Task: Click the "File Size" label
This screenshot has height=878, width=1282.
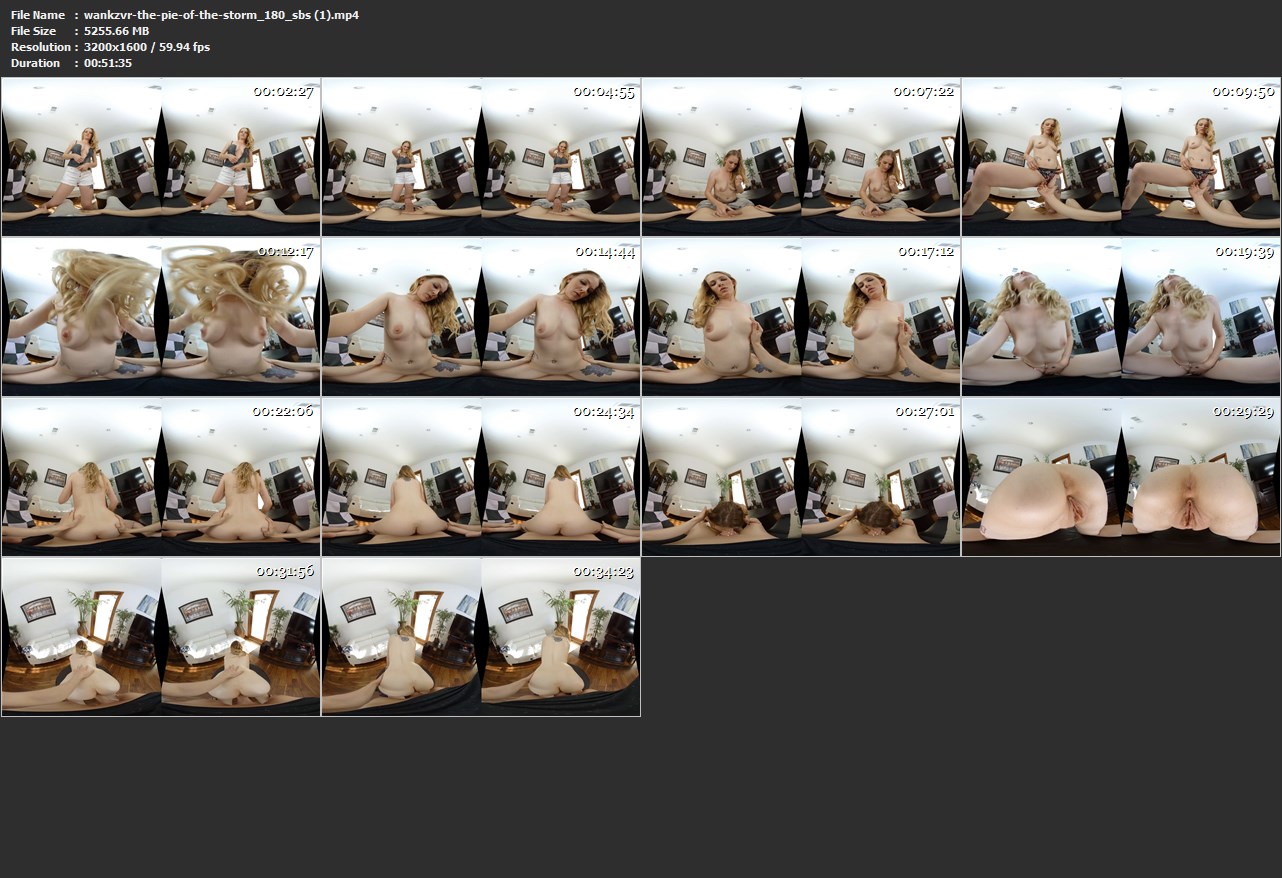Action: coord(34,31)
